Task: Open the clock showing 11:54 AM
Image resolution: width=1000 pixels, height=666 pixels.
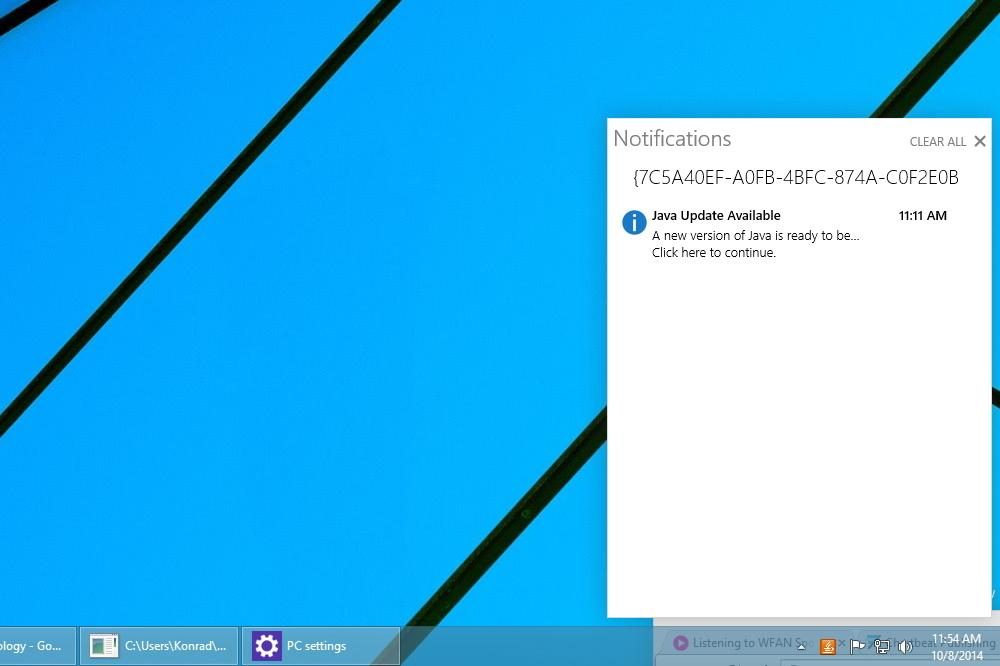Action: tap(957, 646)
